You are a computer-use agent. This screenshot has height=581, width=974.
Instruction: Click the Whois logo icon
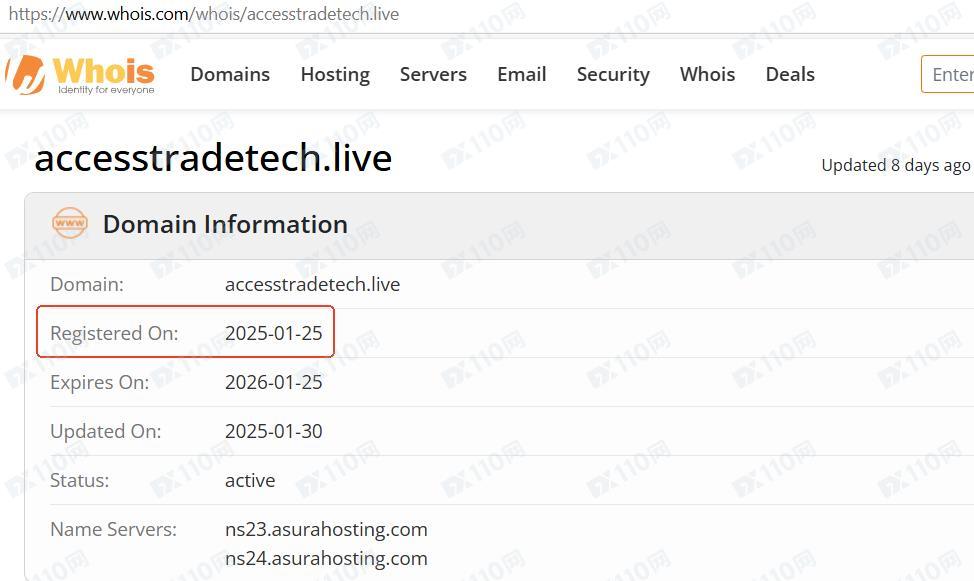tap(25, 74)
